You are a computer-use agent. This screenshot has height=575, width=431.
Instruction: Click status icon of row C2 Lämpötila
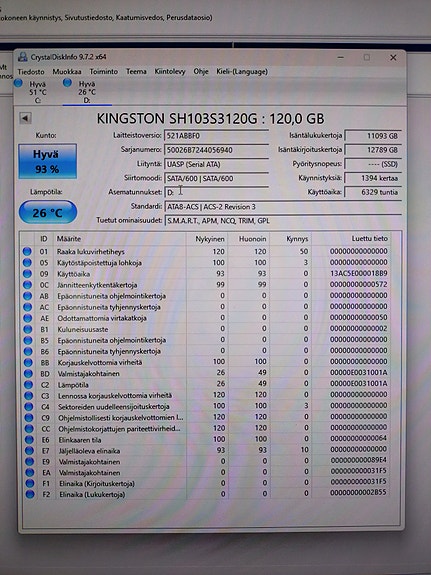click(x=29, y=385)
